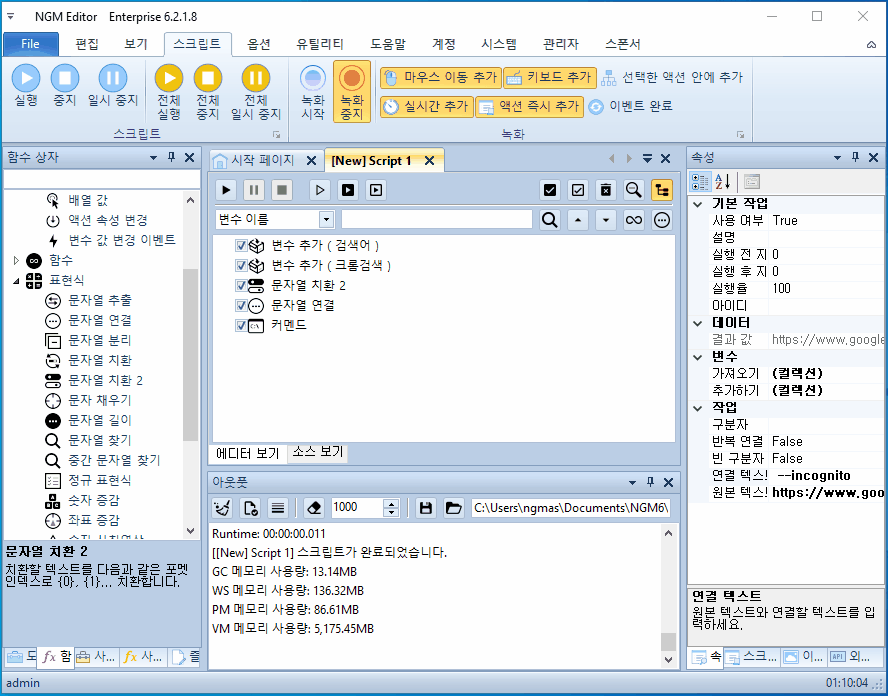Uncheck the 변수 추가 ( 크롬검색 ) checkbox
The height and width of the screenshot is (696, 888).
coord(241,266)
